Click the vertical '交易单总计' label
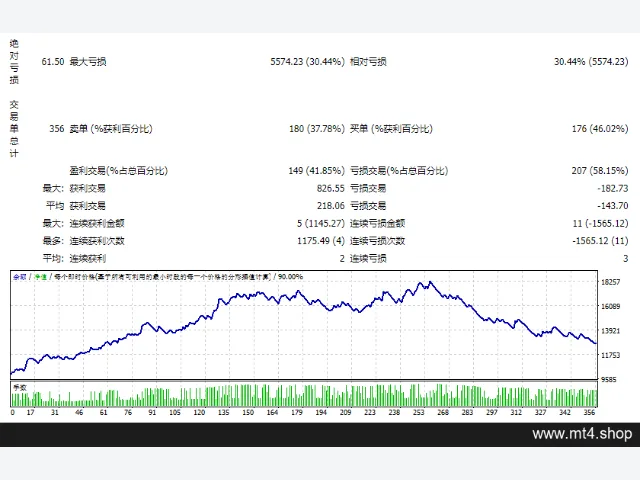Viewport: 640px width, 480px height. [14, 129]
